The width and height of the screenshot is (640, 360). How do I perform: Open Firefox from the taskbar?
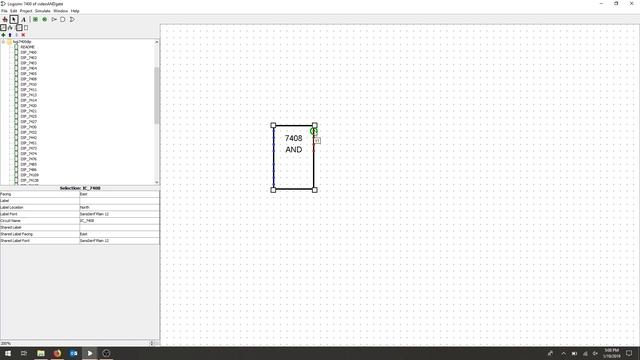pyautogui.click(x=57, y=353)
